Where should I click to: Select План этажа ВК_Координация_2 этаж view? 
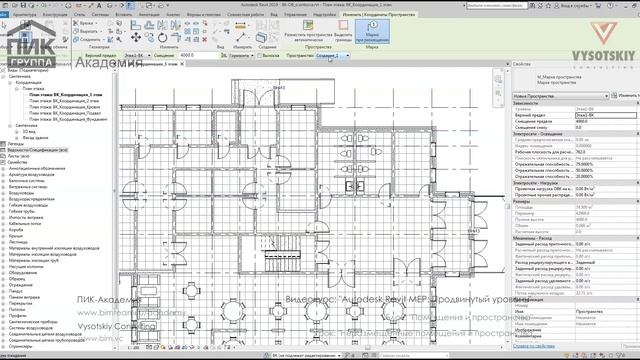pos(64,101)
